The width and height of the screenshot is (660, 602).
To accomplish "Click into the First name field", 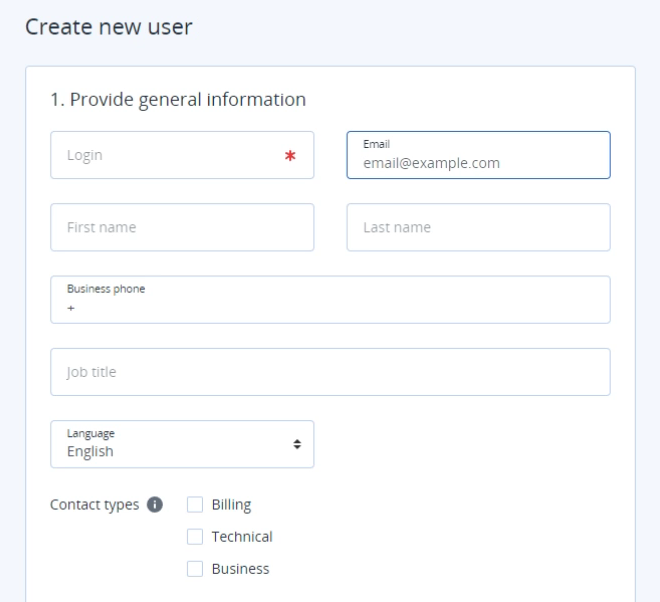I will (182, 227).
